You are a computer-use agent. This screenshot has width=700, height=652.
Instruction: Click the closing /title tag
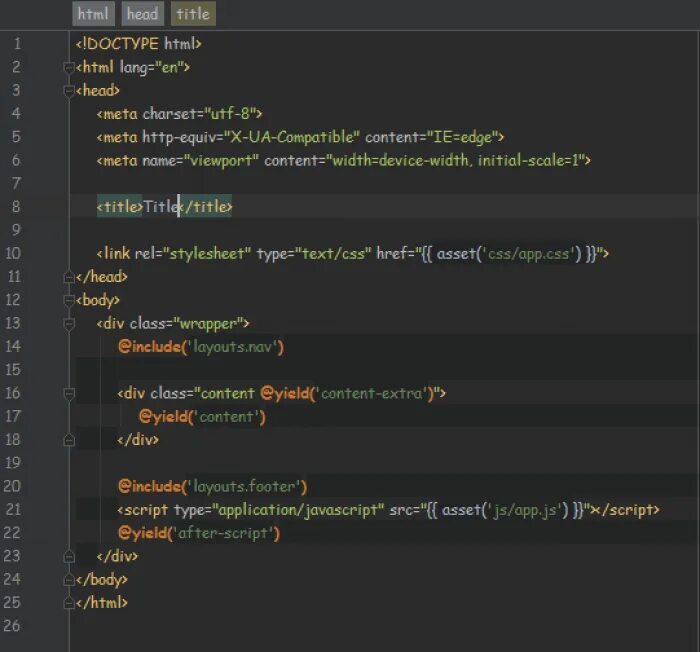point(206,207)
